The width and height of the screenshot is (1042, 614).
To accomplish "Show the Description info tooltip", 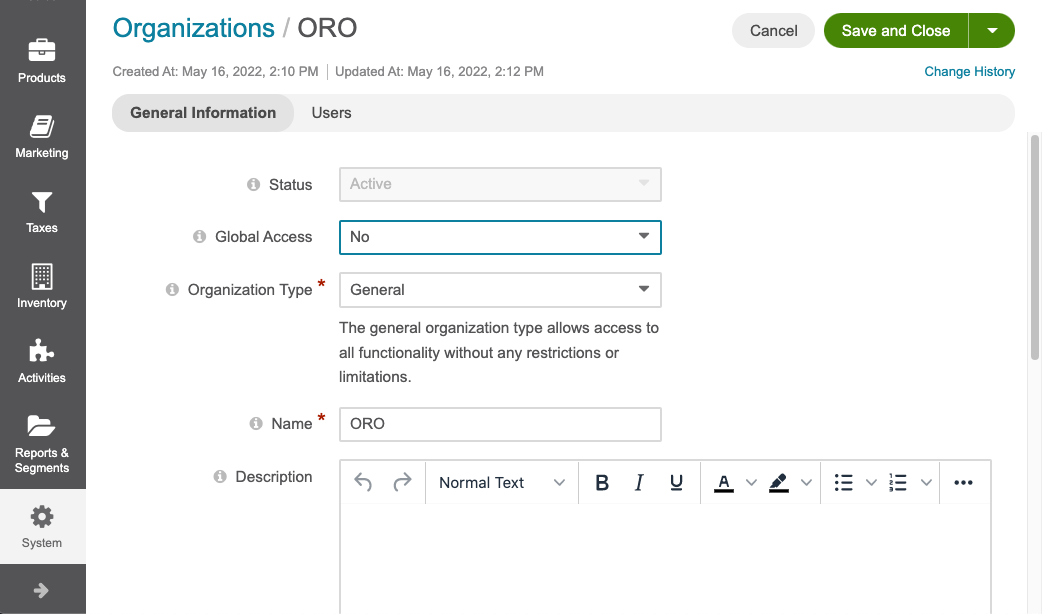I will click(x=220, y=476).
